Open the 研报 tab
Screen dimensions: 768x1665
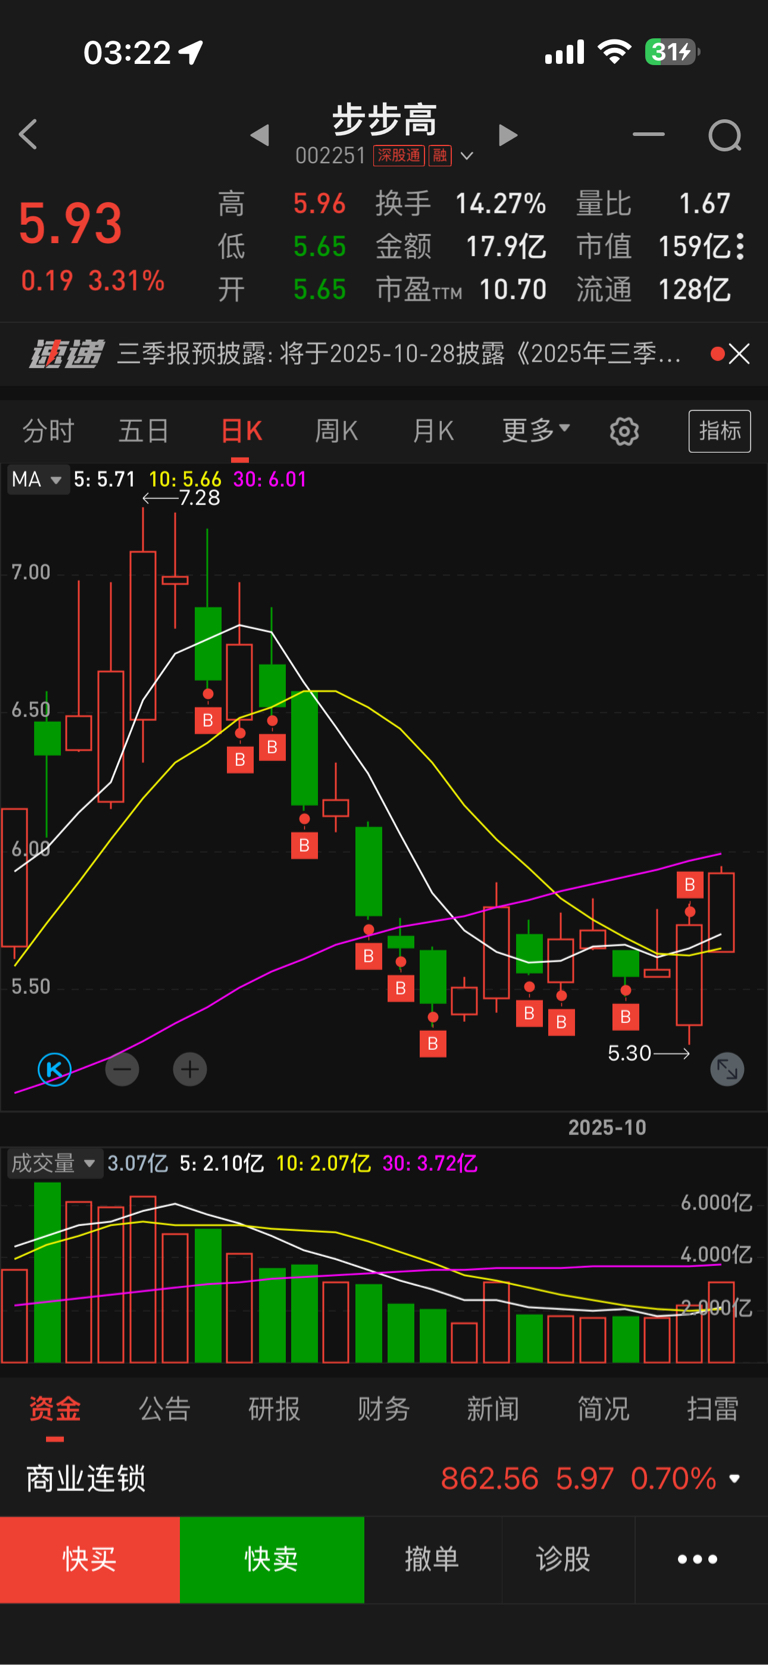pyautogui.click(x=274, y=1409)
